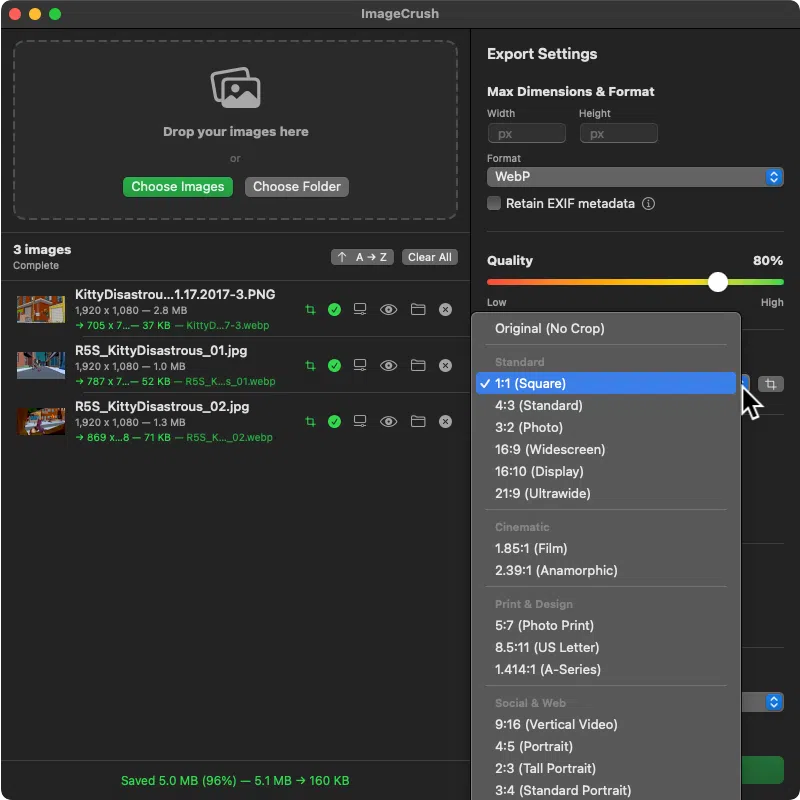The height and width of the screenshot is (800, 800).
Task: Toggle preview eye for R5S_KittyDisastrous_02.jpg
Action: click(388, 421)
